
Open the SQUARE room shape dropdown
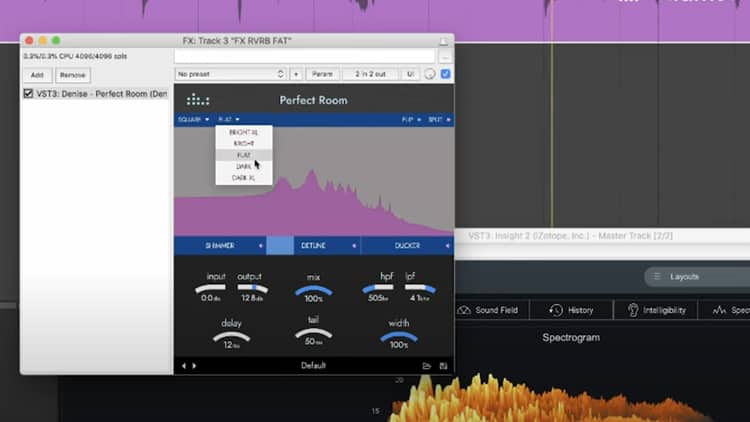point(193,119)
